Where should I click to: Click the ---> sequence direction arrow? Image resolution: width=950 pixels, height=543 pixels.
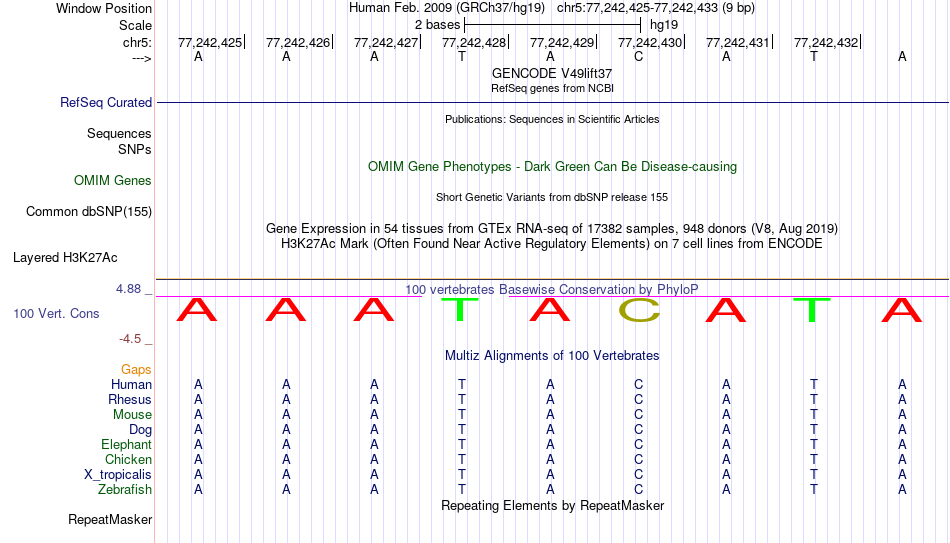(x=141, y=58)
